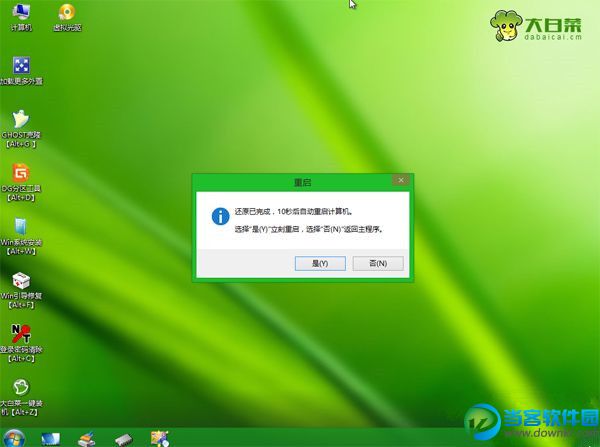Click the blue information icon in dialog
Screen dimensions: 600x447
coord(220,217)
